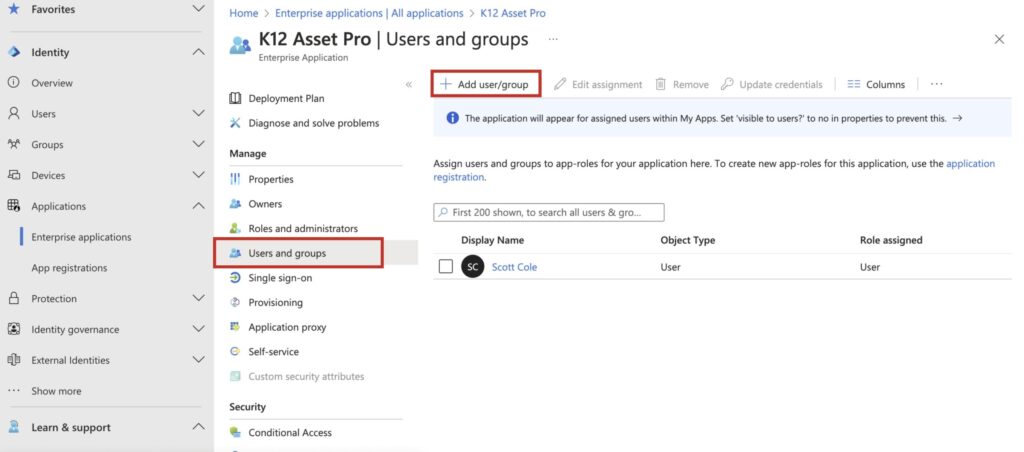Click the Provisioning icon in the Manage menu
Image resolution: width=1024 pixels, height=452 pixels.
click(235, 302)
